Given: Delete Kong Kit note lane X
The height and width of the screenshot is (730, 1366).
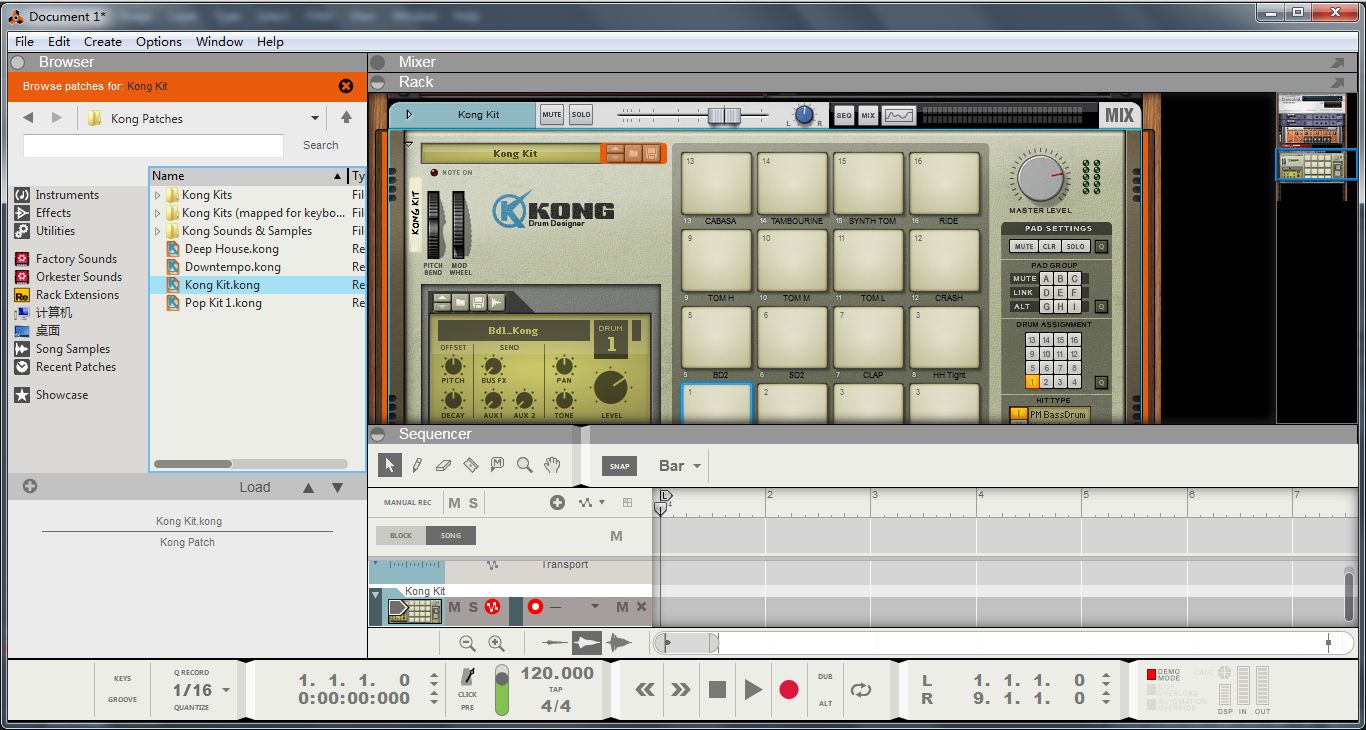Looking at the screenshot, I should pos(642,607).
